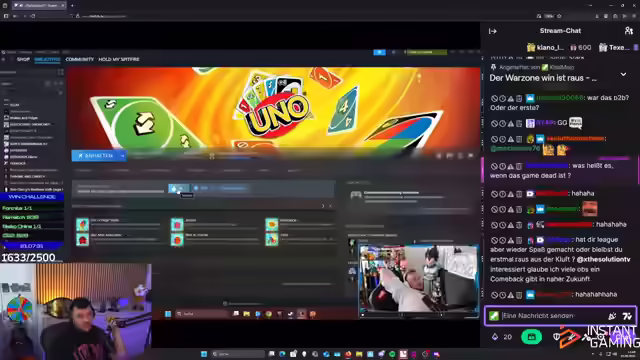Timeout the user who wrote 'war das b2b?'
The height and width of the screenshot is (360, 640).
tap(502, 98)
